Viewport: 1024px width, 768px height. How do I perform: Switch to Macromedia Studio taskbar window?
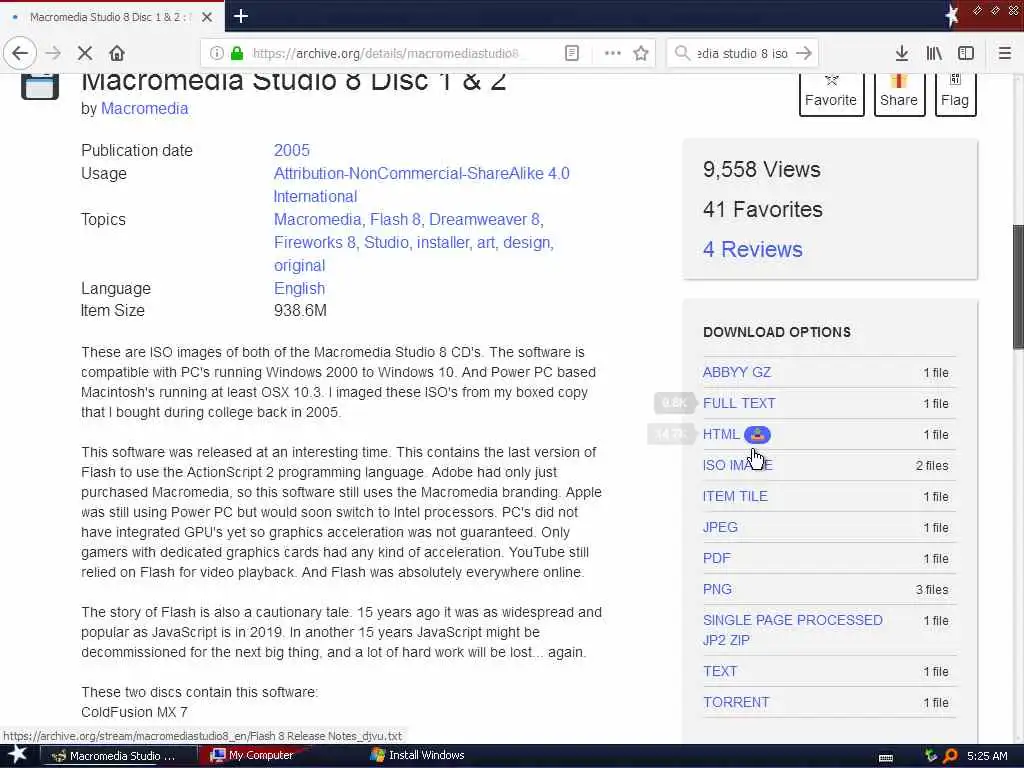pos(118,756)
